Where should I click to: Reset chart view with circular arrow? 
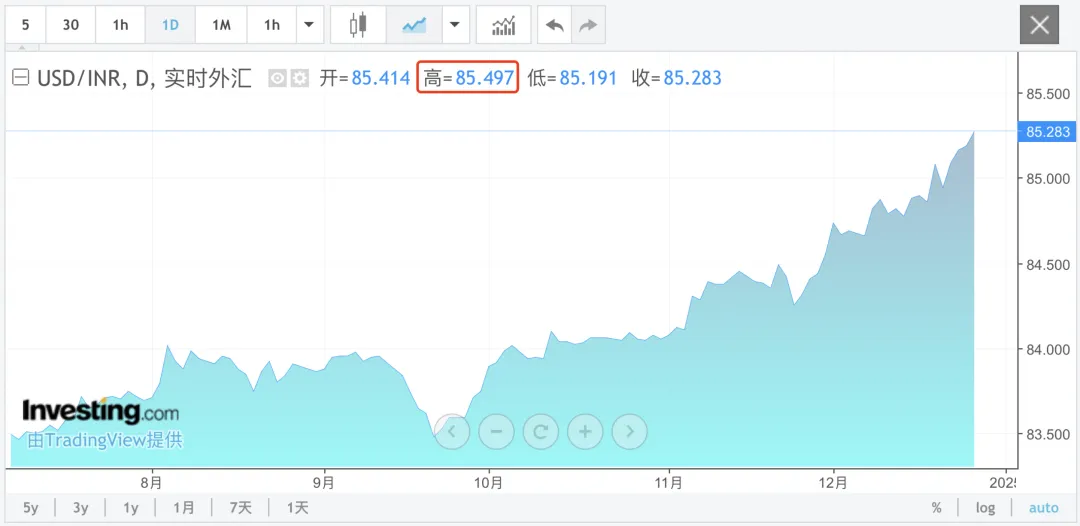click(x=541, y=432)
